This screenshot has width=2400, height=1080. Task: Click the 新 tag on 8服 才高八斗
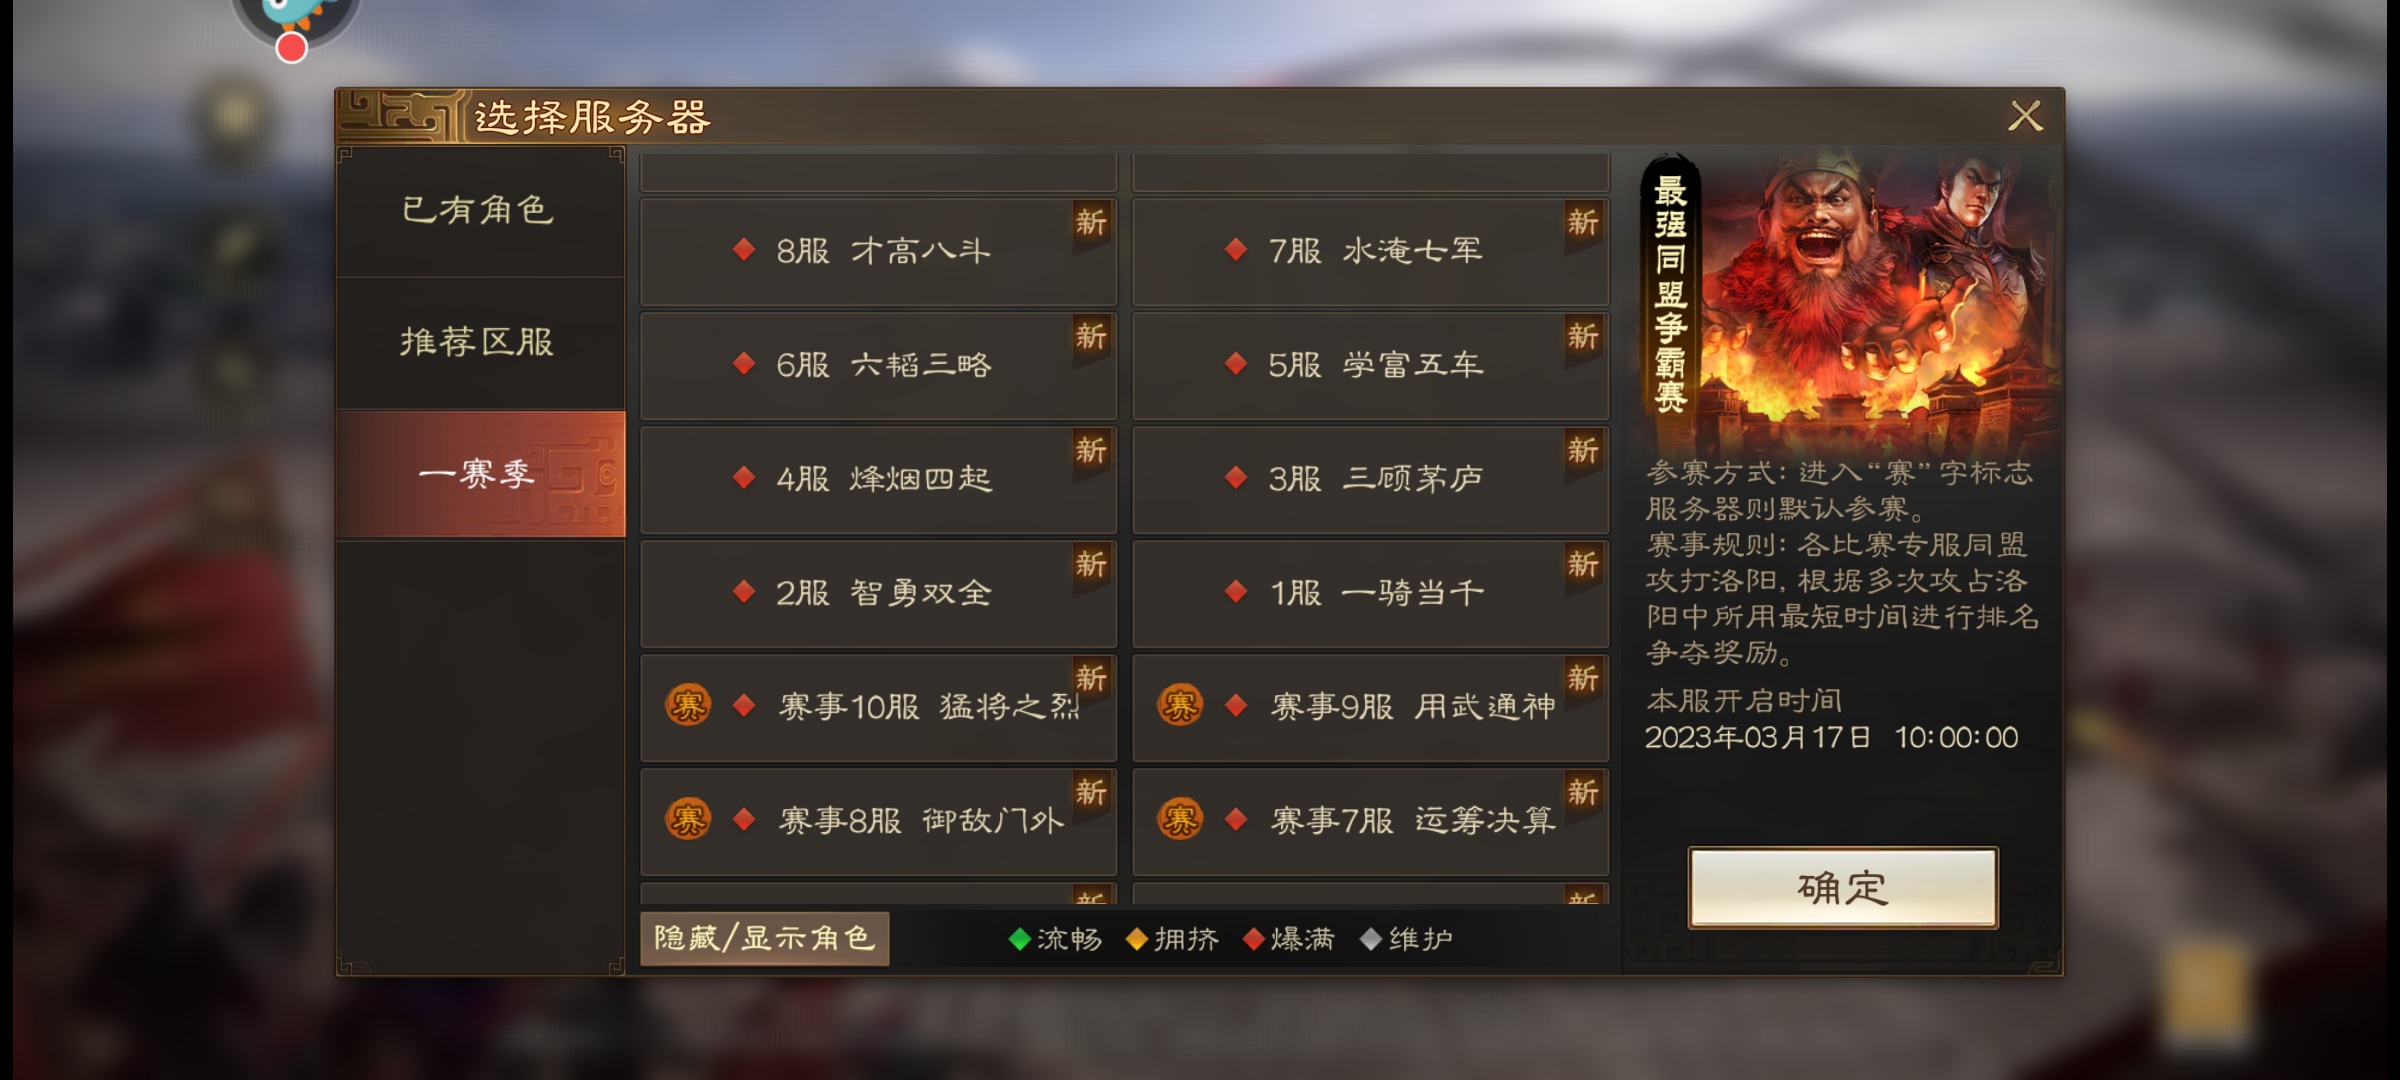click(x=1091, y=224)
